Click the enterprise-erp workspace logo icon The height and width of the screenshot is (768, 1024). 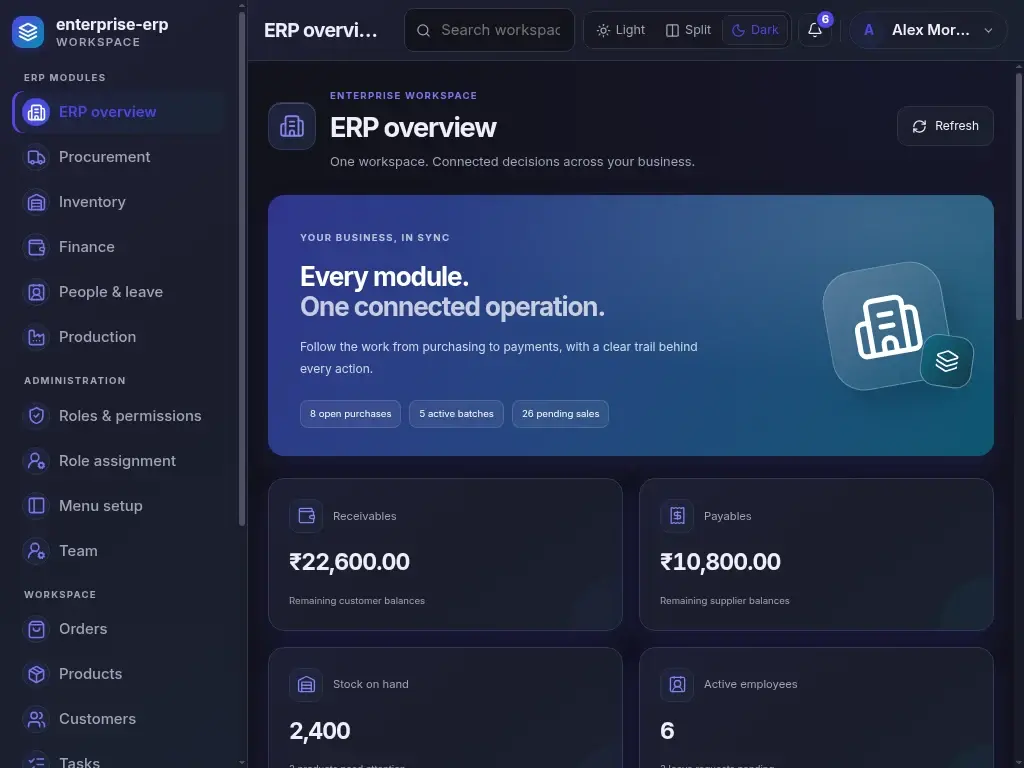coord(28,31)
